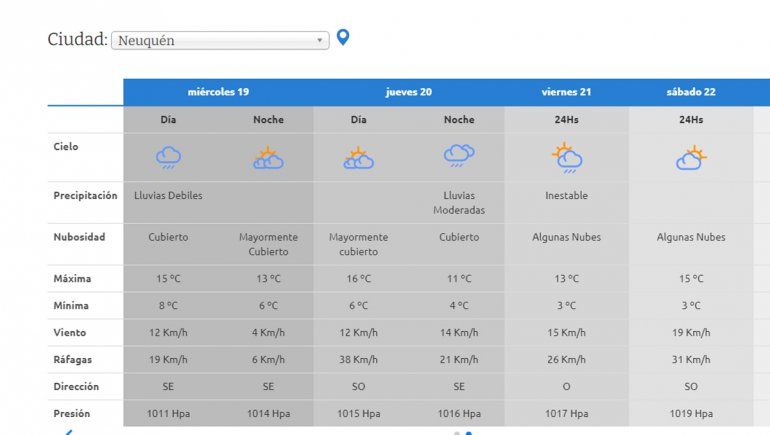
Task: Switch to the viernes 21 header
Action: [x=567, y=92]
